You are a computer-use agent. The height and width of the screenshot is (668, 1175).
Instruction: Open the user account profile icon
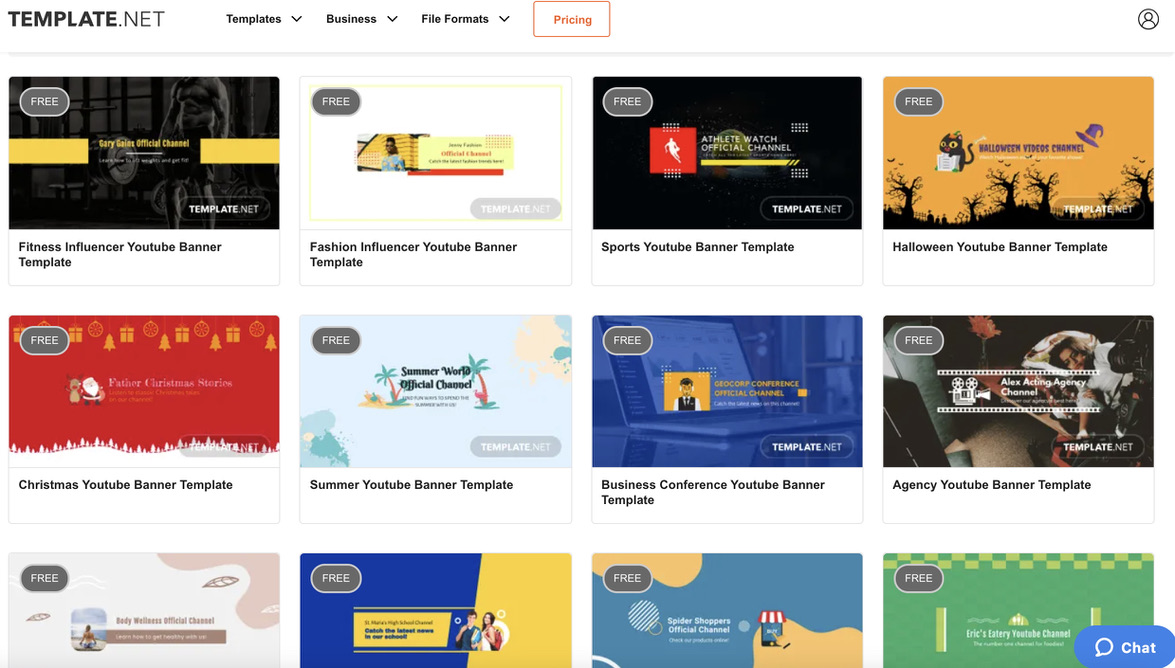[1148, 19]
